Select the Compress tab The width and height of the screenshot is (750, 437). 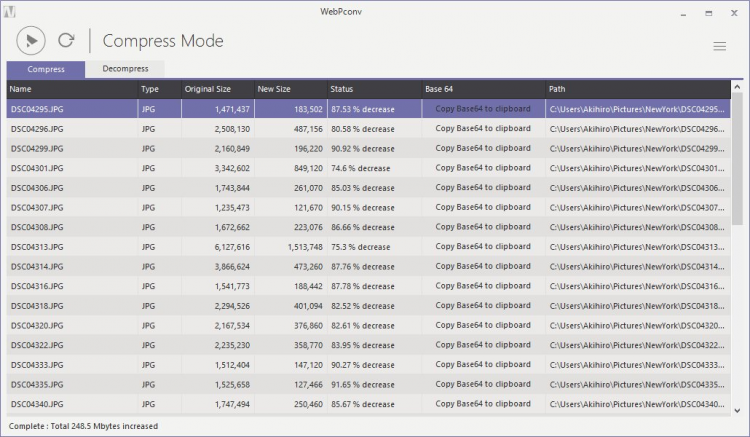(x=46, y=69)
